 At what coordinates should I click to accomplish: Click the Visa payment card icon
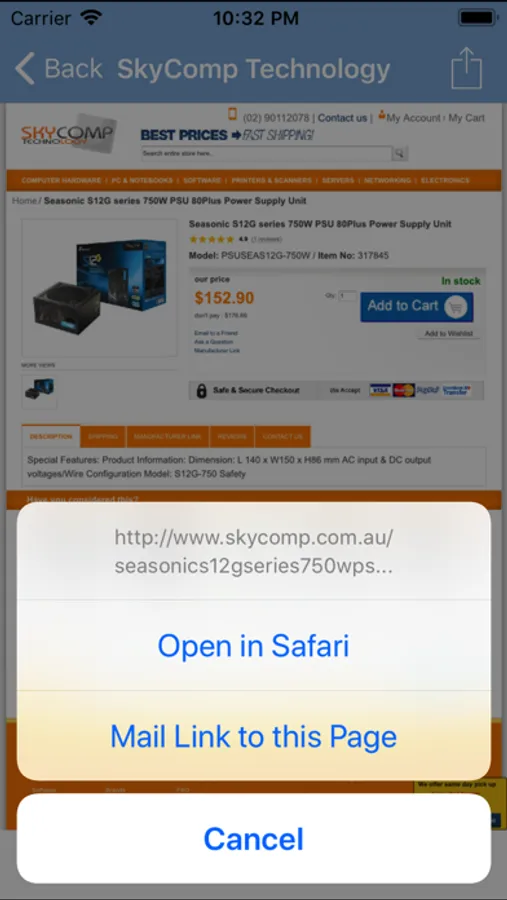coord(380,390)
